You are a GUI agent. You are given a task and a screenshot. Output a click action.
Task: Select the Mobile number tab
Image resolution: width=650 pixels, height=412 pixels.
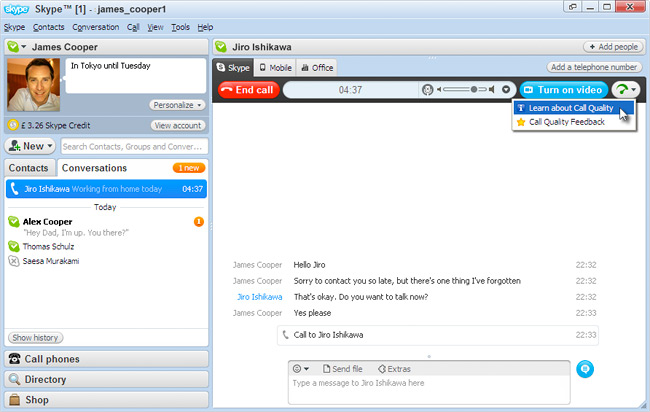point(275,68)
